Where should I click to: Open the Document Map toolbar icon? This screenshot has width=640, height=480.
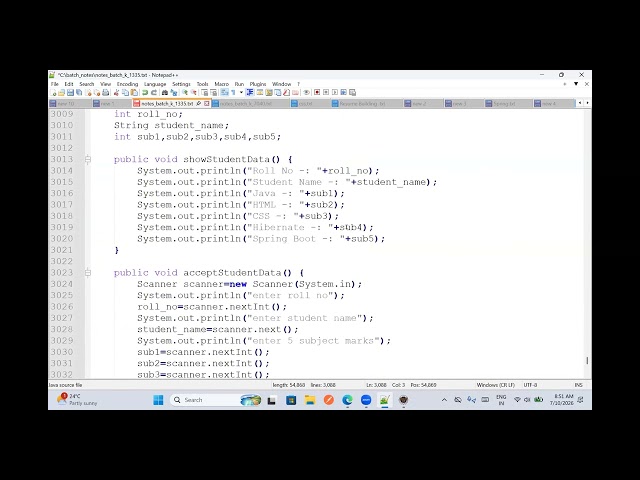[x=269, y=93]
